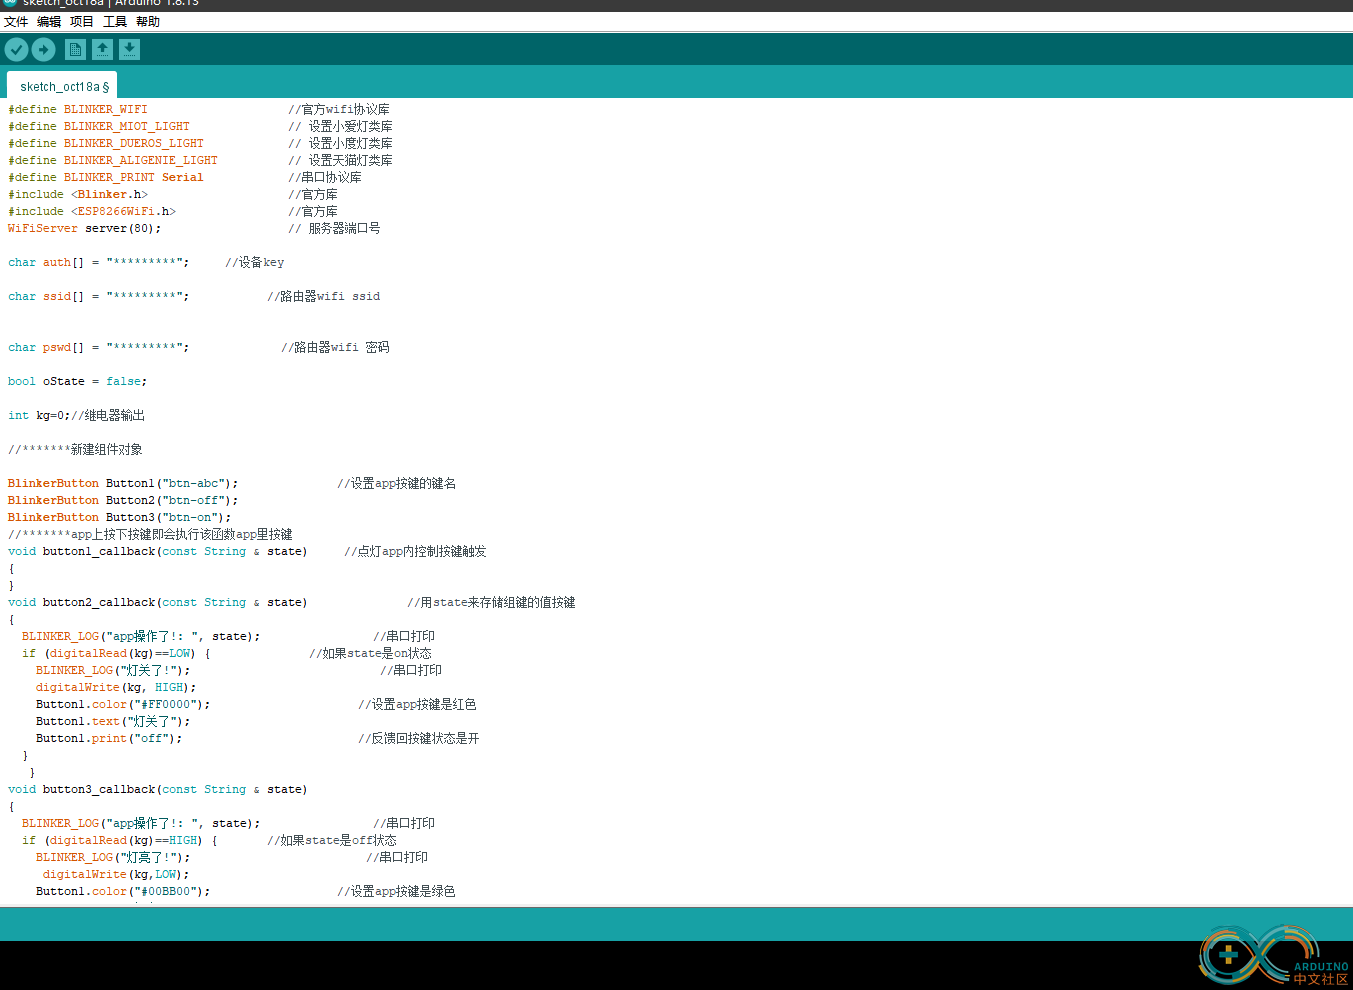Click the 'Button1.text("灯关了");' line
This screenshot has height=990, width=1353.
click(x=113, y=722)
